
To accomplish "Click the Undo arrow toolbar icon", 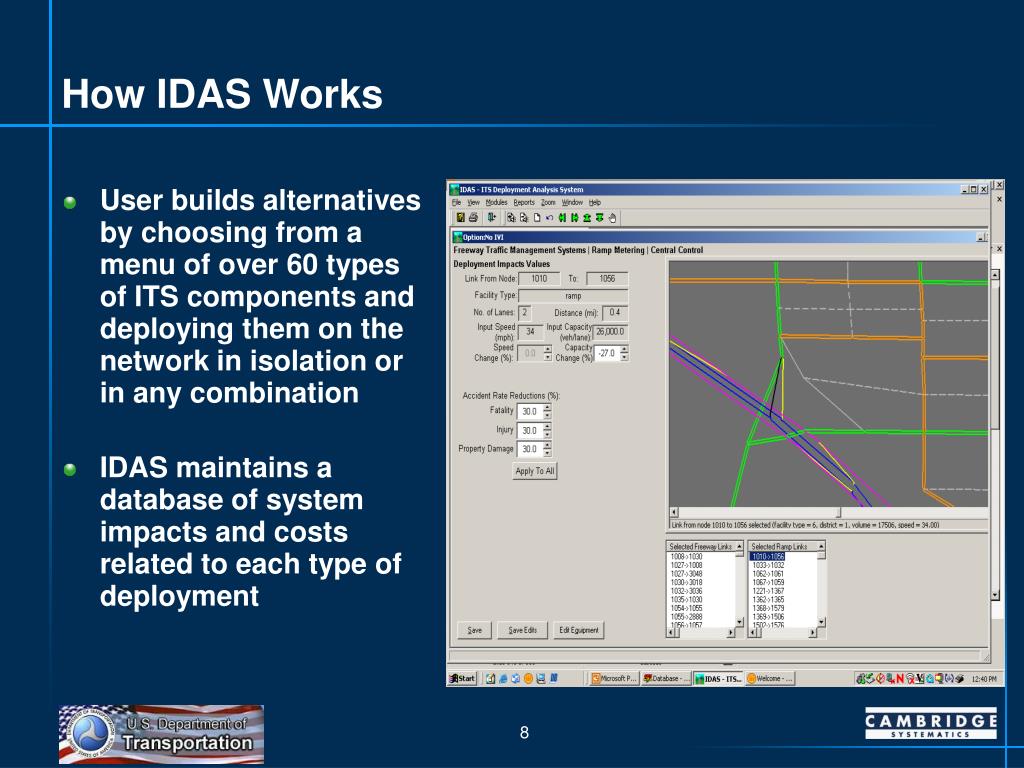I will coord(549,218).
